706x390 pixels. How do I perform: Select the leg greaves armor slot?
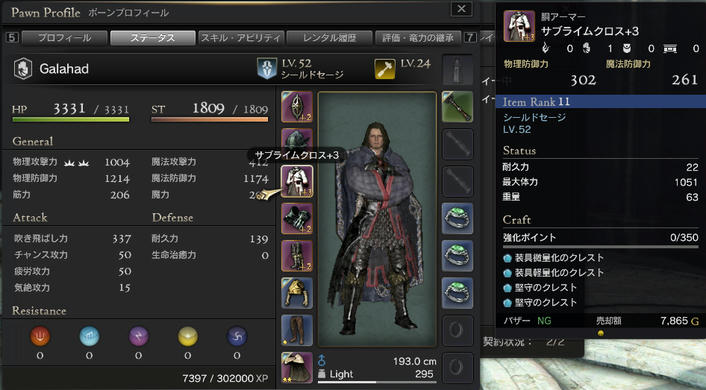[x=297, y=256]
